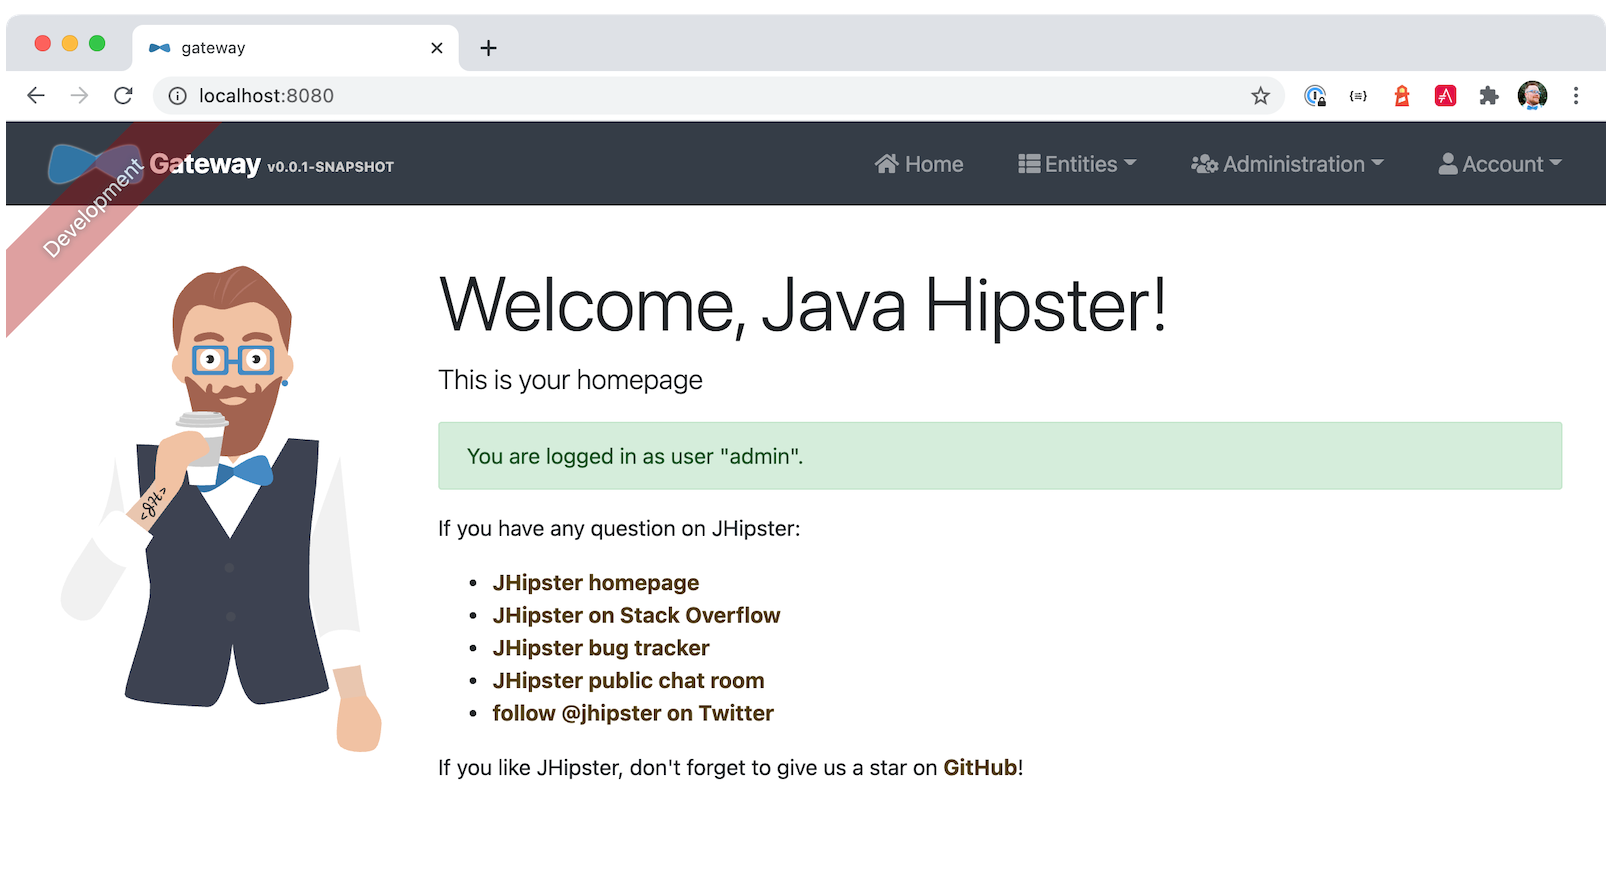The width and height of the screenshot is (1614, 872).
Task: Click the site information icon in address bar
Action: pyautogui.click(x=177, y=96)
